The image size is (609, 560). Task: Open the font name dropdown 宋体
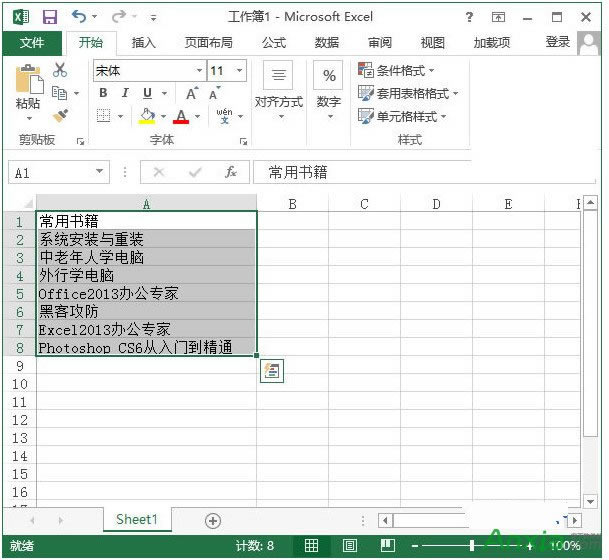click(148, 70)
